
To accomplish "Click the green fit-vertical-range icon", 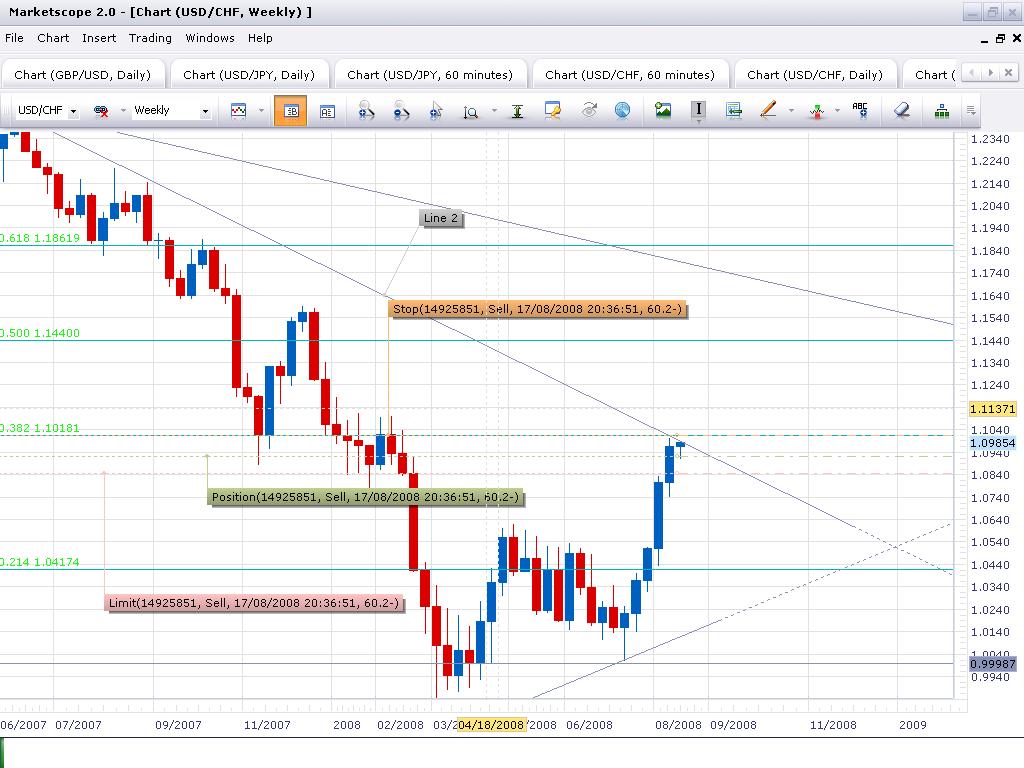I will (517, 111).
